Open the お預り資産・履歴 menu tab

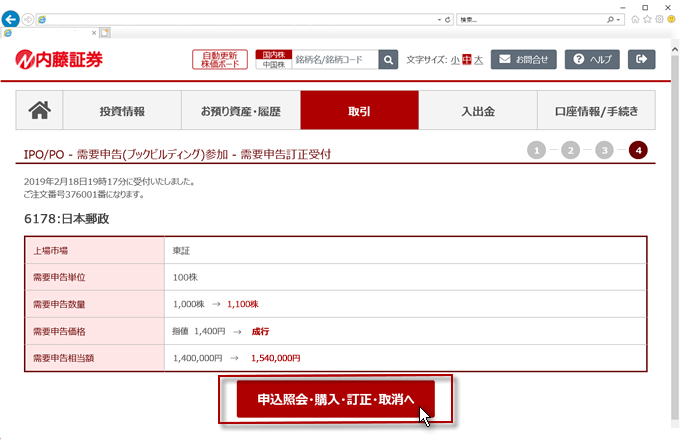(x=241, y=110)
